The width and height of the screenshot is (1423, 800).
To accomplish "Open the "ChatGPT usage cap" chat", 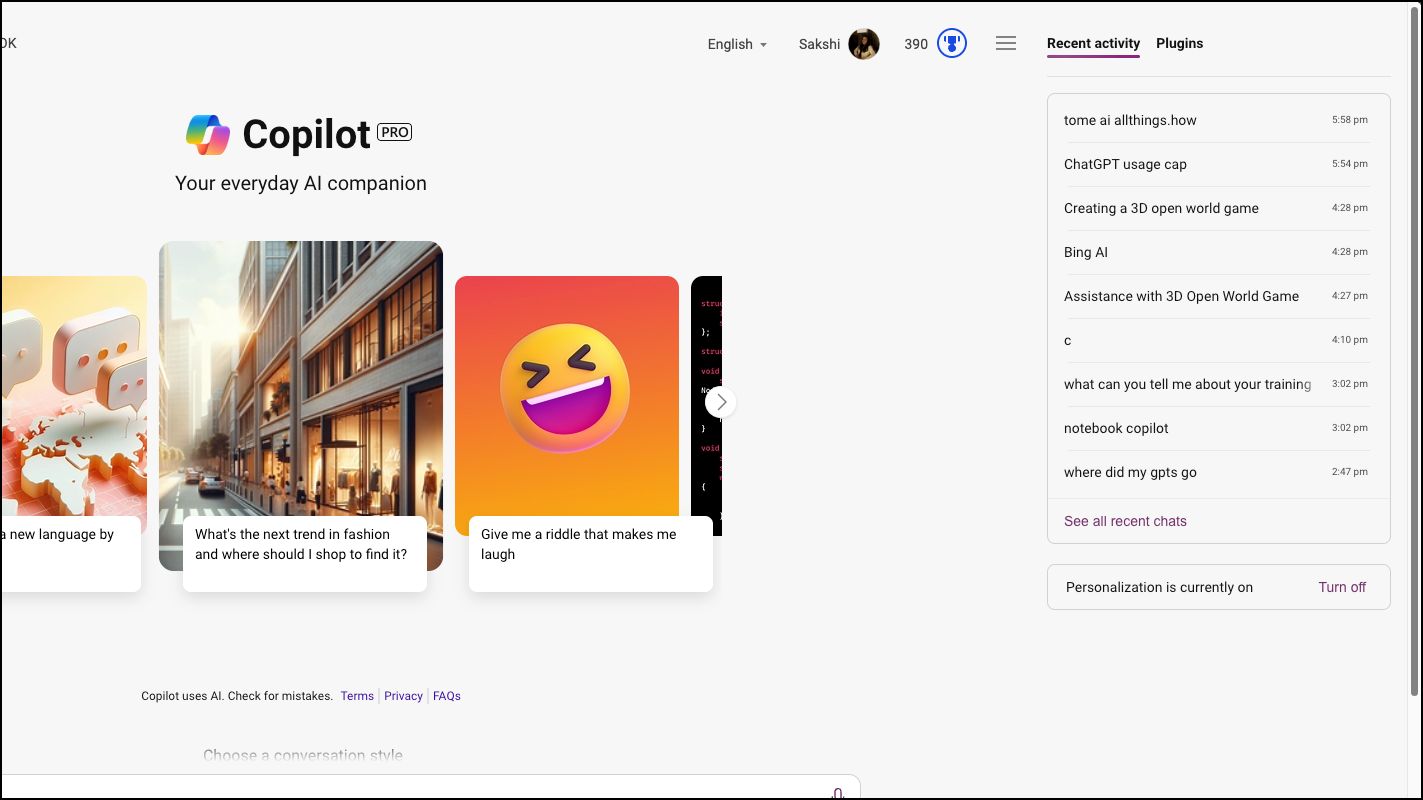I will pyautogui.click(x=1216, y=164).
